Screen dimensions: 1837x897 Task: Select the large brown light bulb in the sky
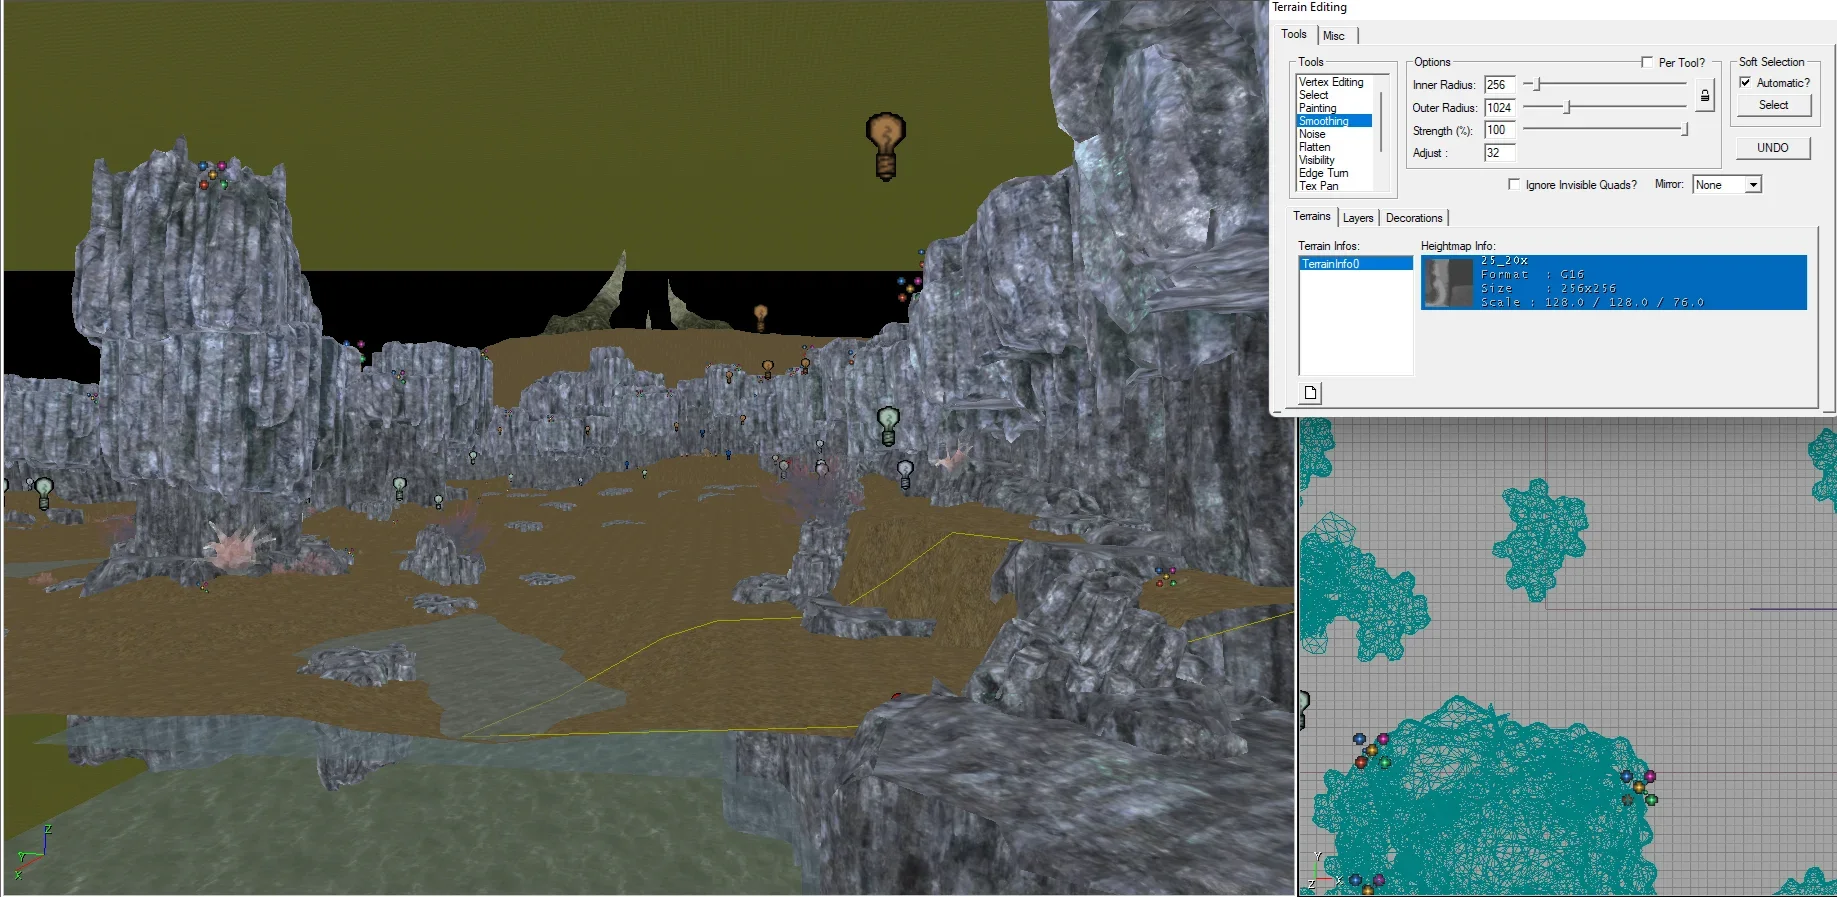click(x=885, y=146)
